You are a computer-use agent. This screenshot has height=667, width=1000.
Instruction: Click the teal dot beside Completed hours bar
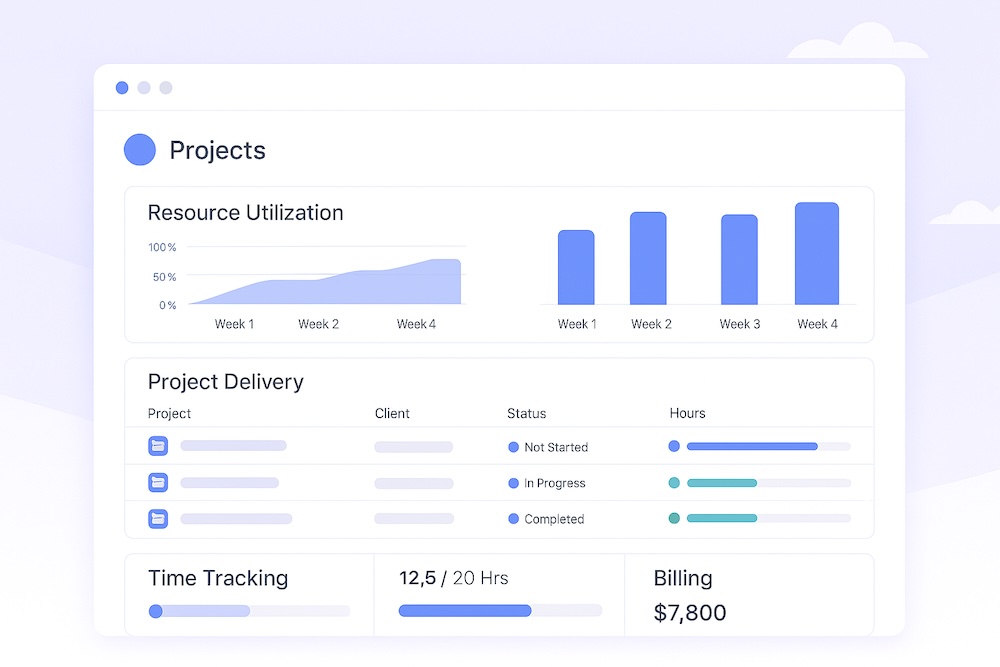674,518
